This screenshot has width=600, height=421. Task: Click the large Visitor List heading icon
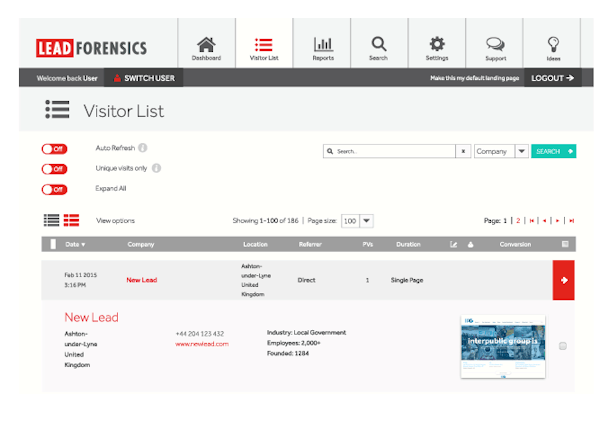57,109
